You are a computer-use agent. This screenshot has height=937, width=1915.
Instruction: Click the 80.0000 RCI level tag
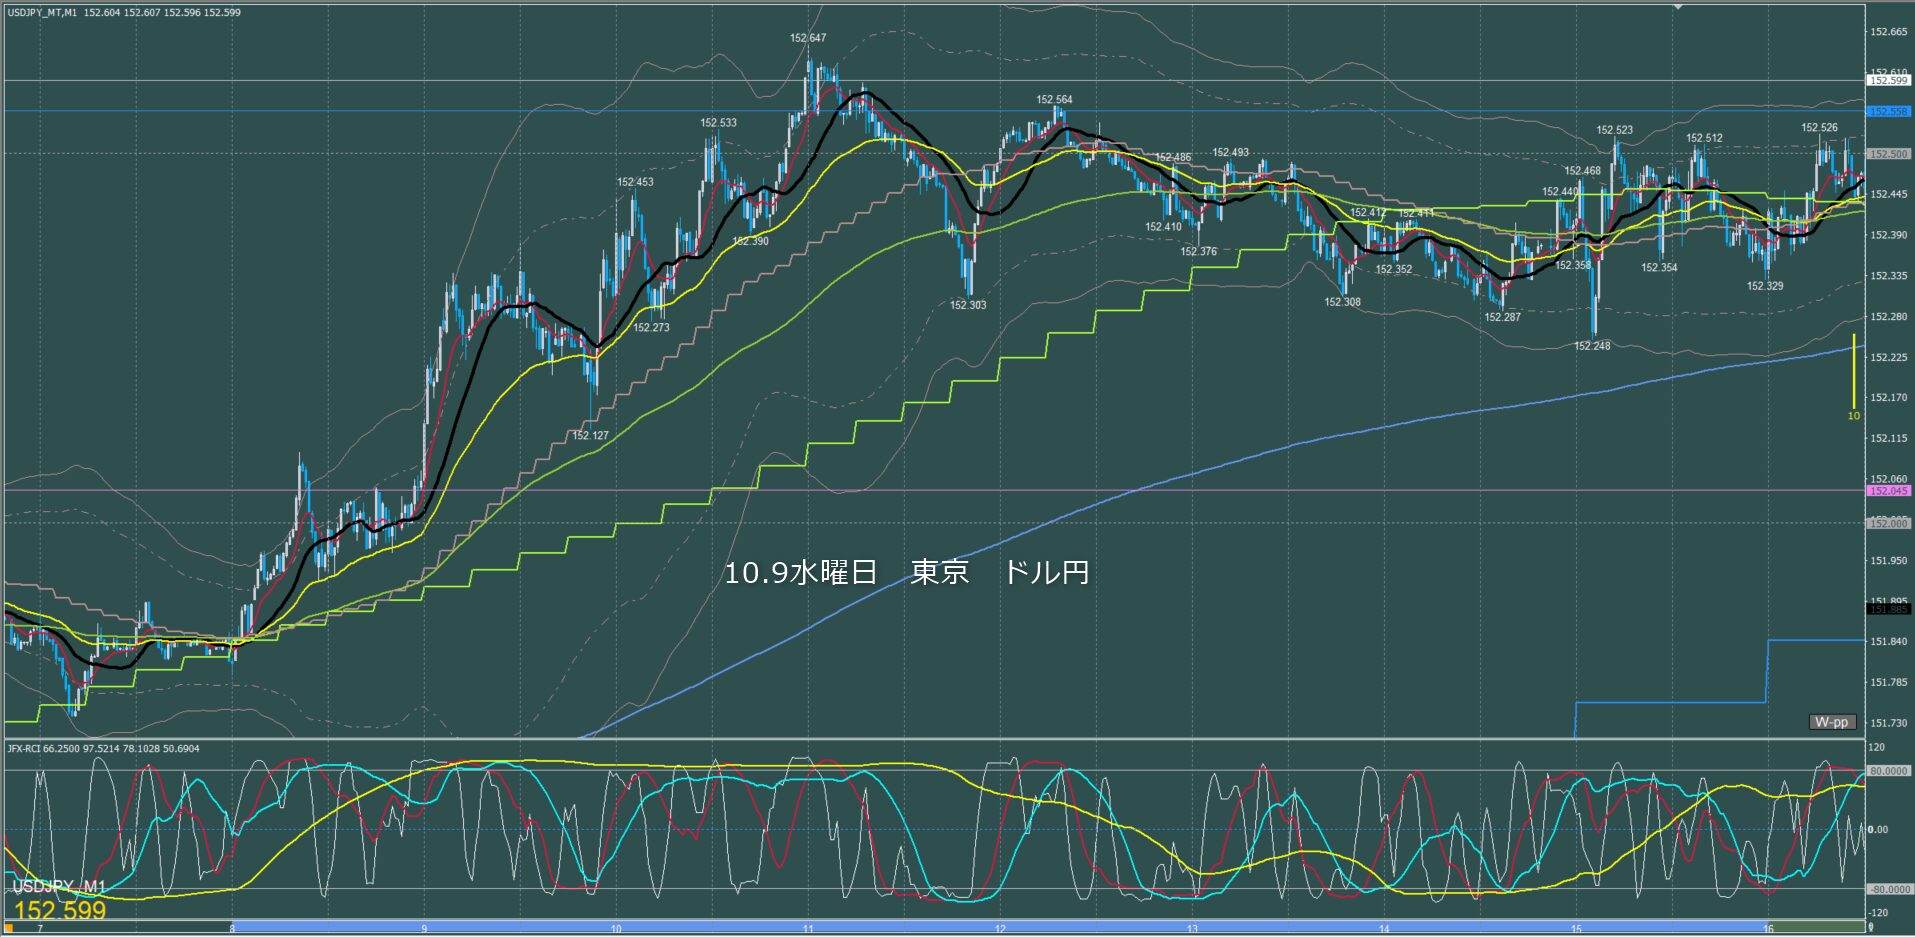1888,771
